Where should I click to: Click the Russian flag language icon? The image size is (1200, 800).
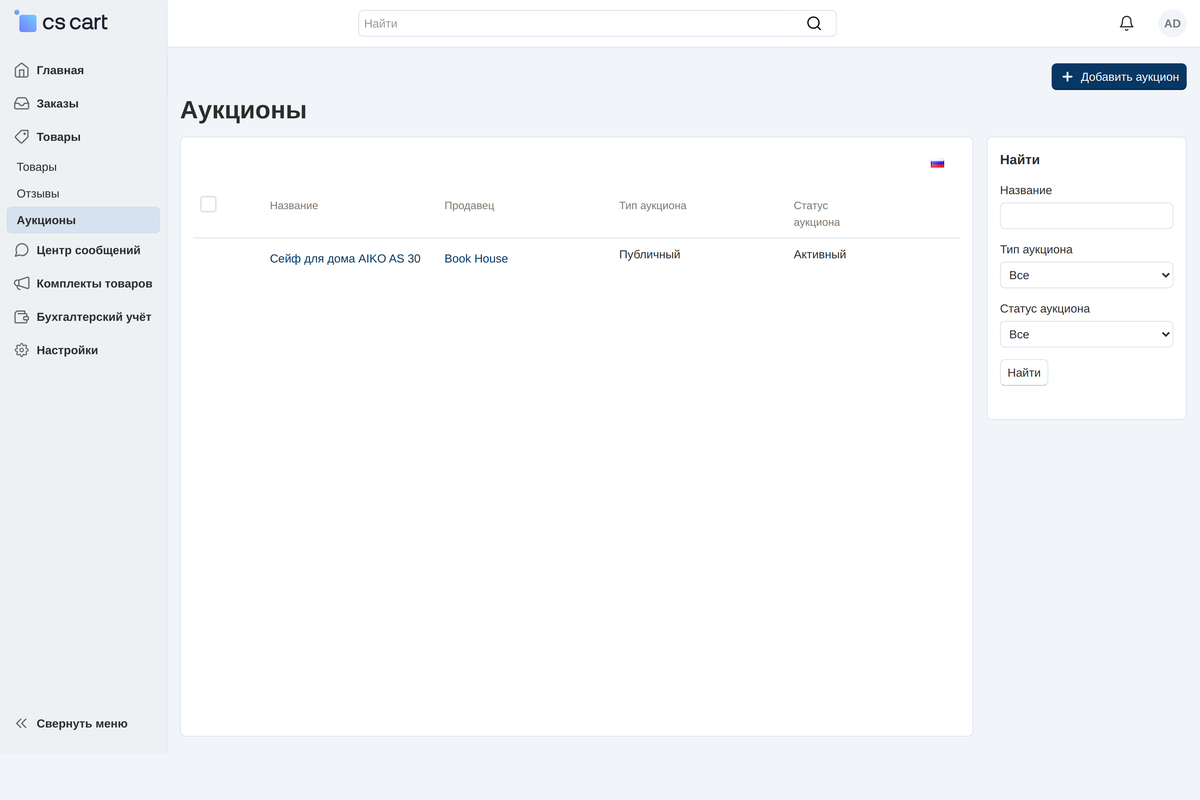(937, 163)
